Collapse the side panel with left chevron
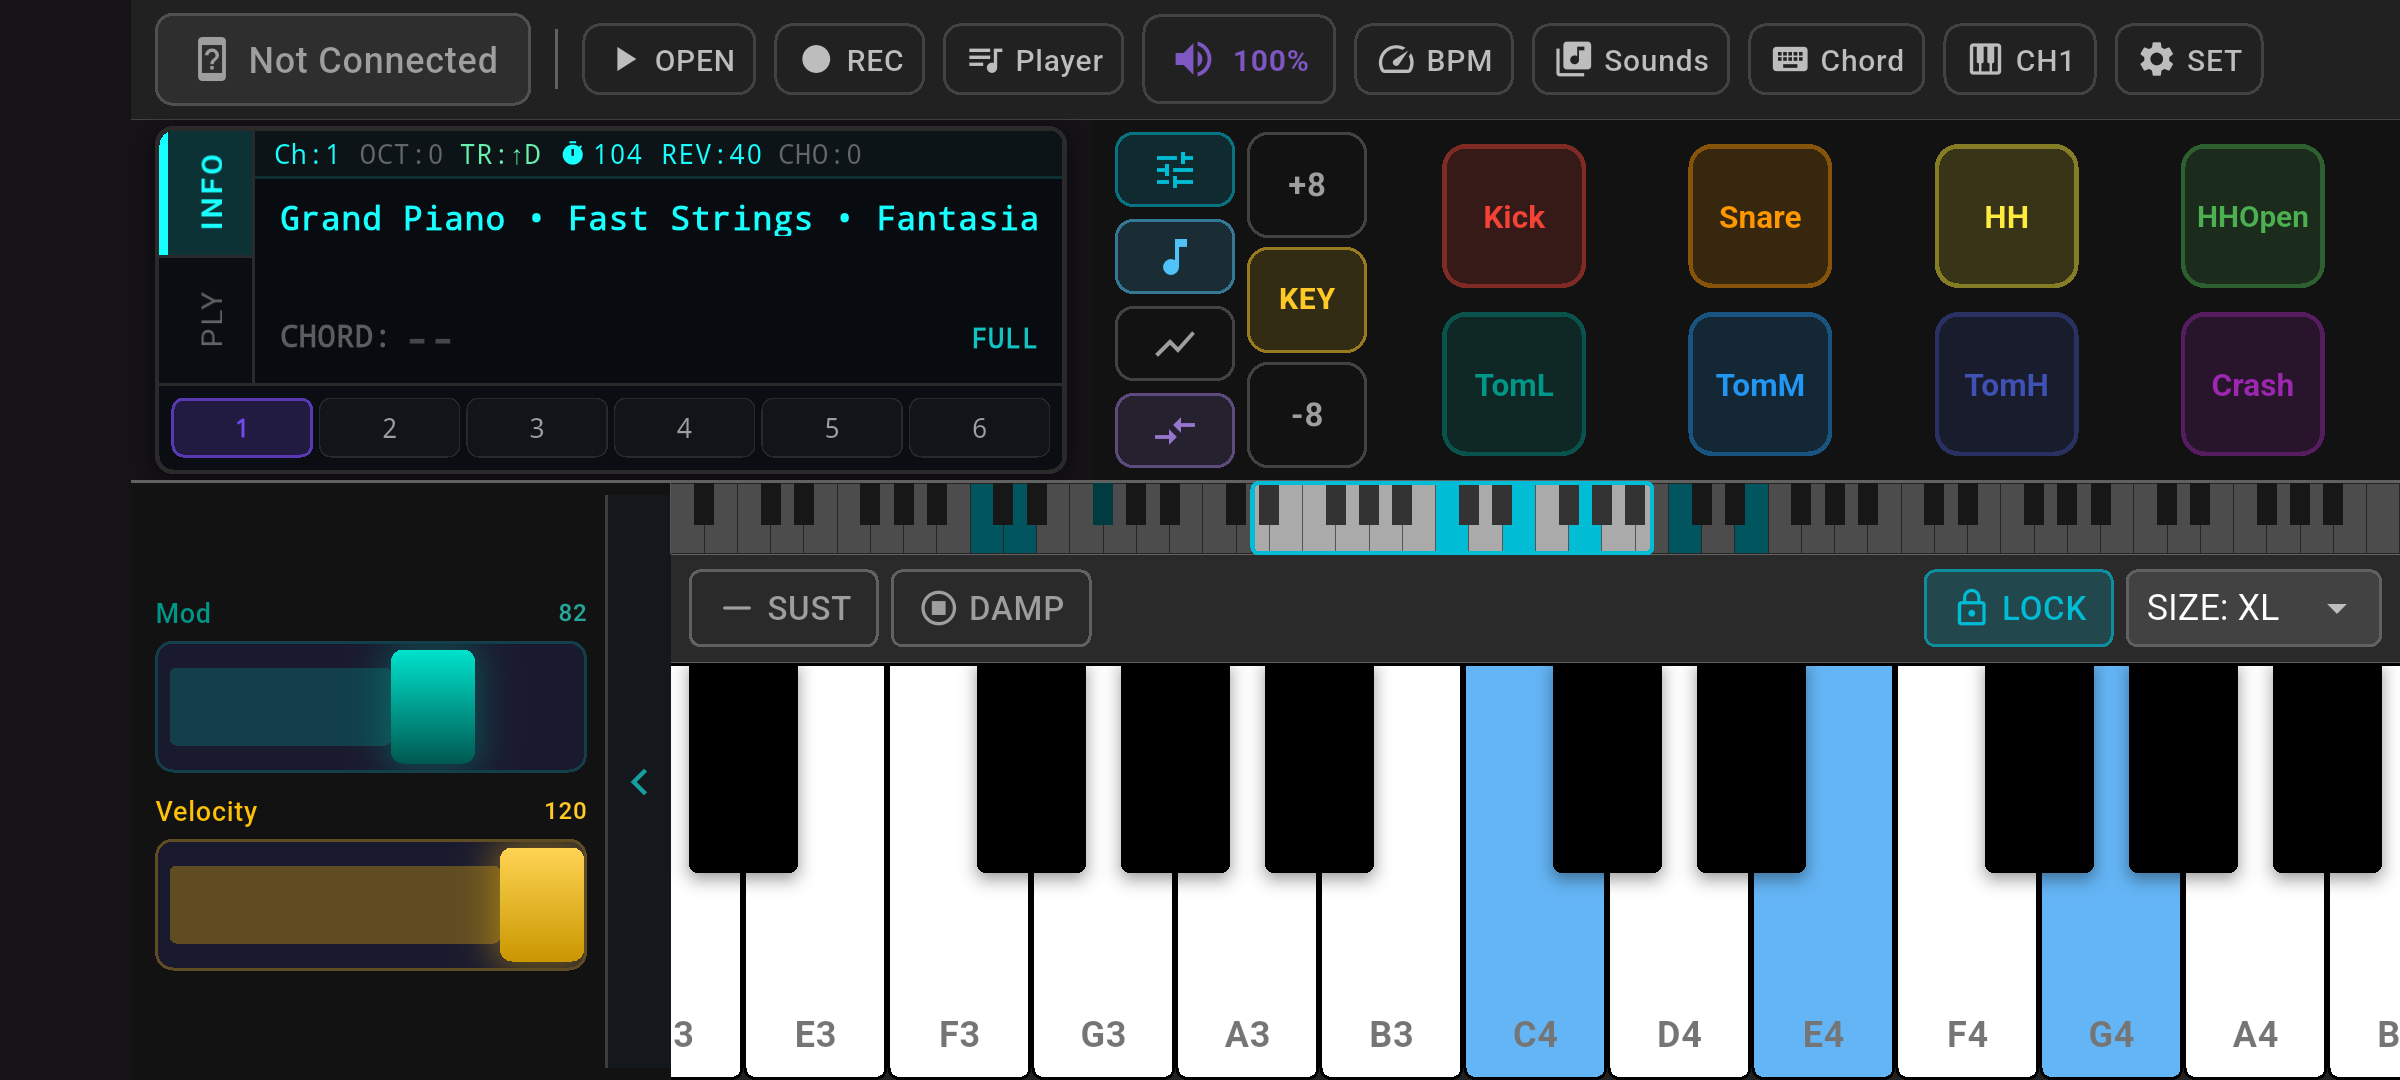Image resolution: width=2400 pixels, height=1080 pixels. [640, 782]
